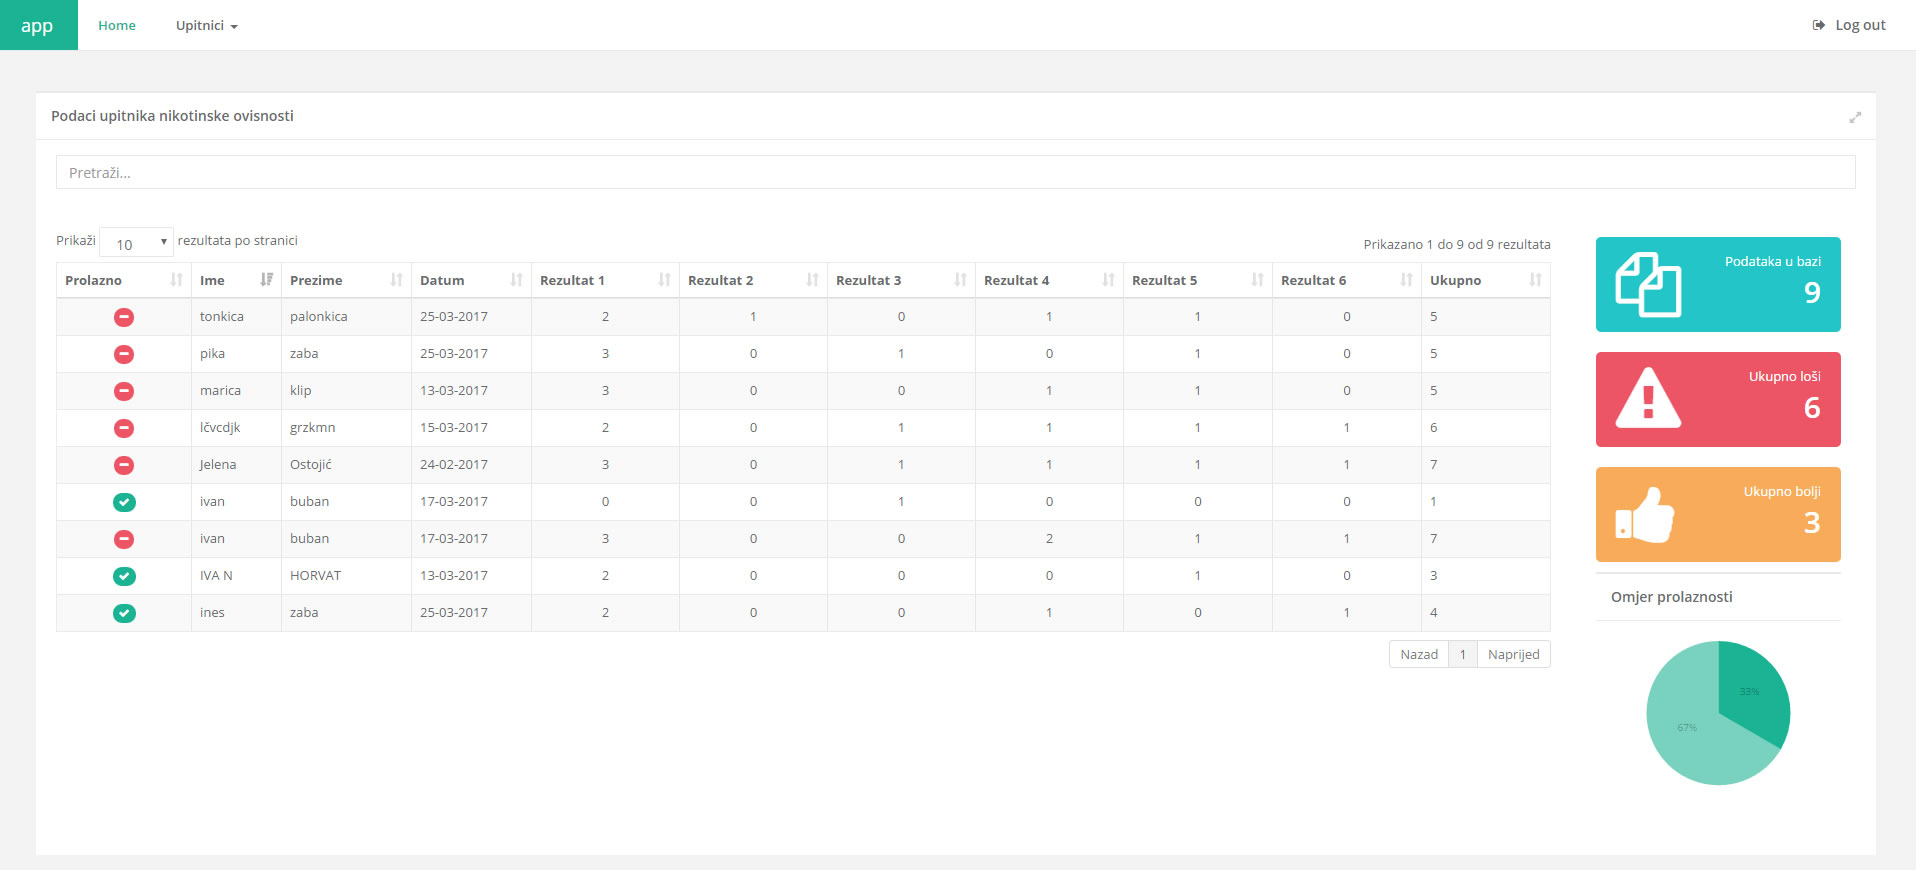Image resolution: width=1916 pixels, height=870 pixels.
Task: Click the documents icon in Podataka u bazi
Action: (1648, 285)
